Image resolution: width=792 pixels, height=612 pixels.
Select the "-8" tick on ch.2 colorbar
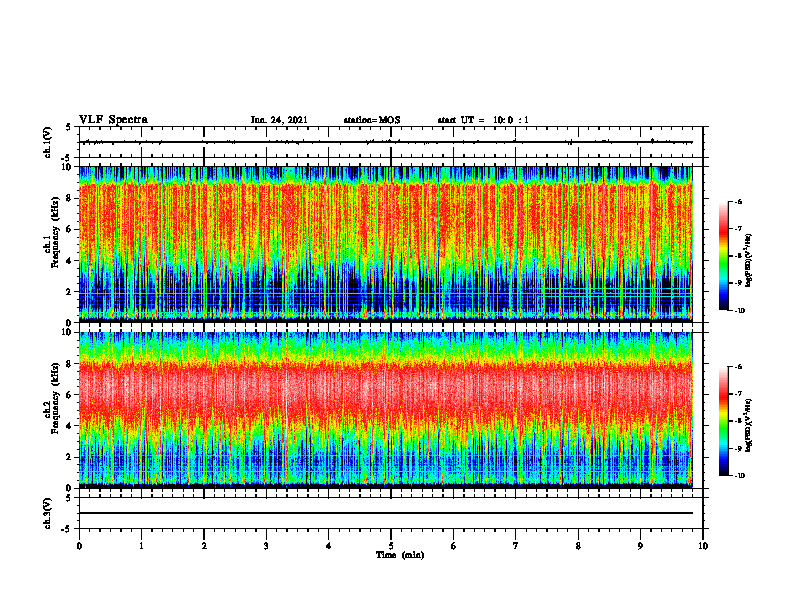click(x=738, y=421)
